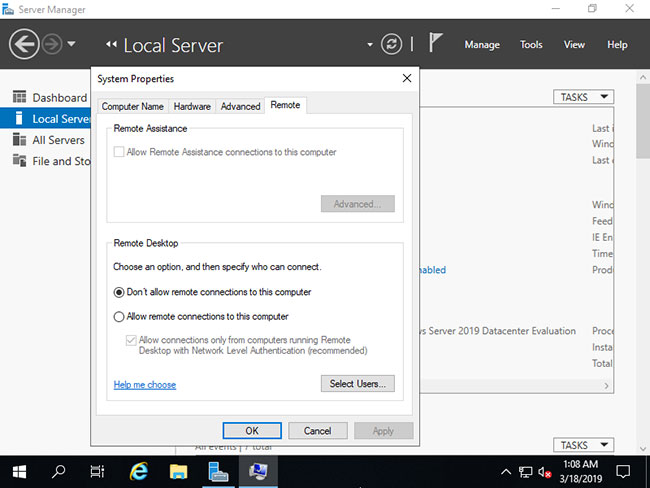The height and width of the screenshot is (488, 650).
Task: Select Don't allow remote connections radio button
Action: (119, 292)
